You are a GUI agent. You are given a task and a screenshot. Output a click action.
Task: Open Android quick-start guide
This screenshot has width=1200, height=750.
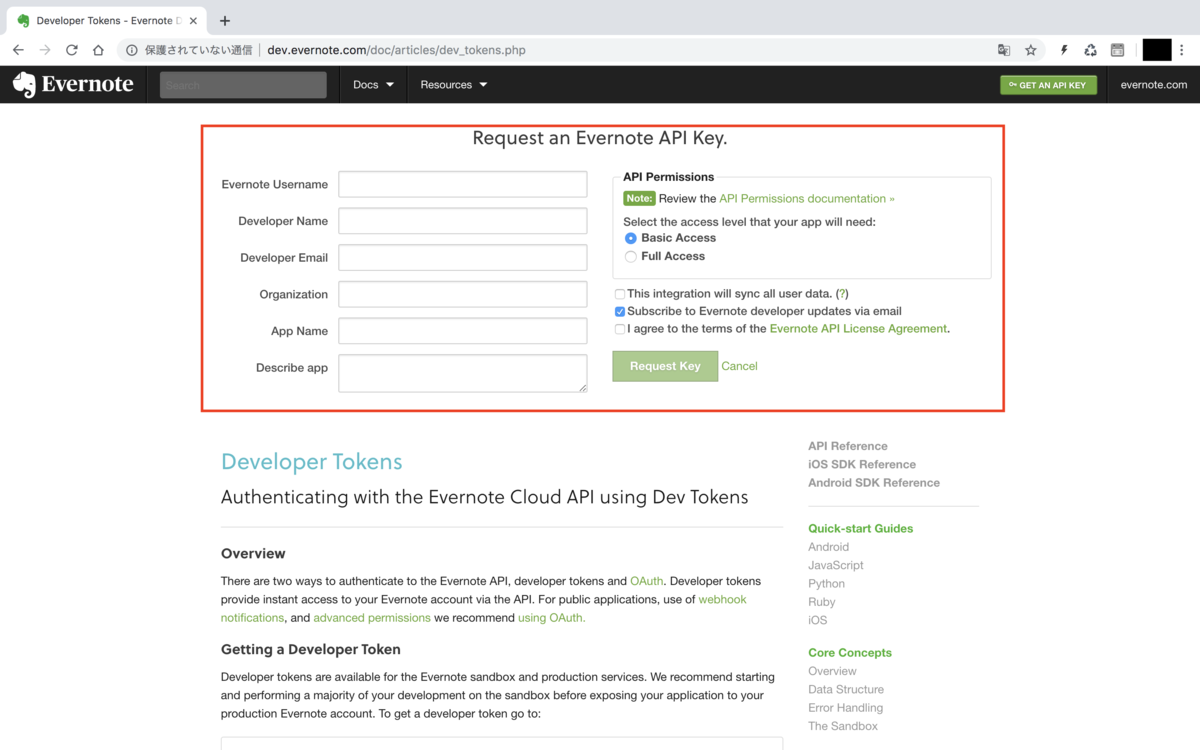pos(829,547)
